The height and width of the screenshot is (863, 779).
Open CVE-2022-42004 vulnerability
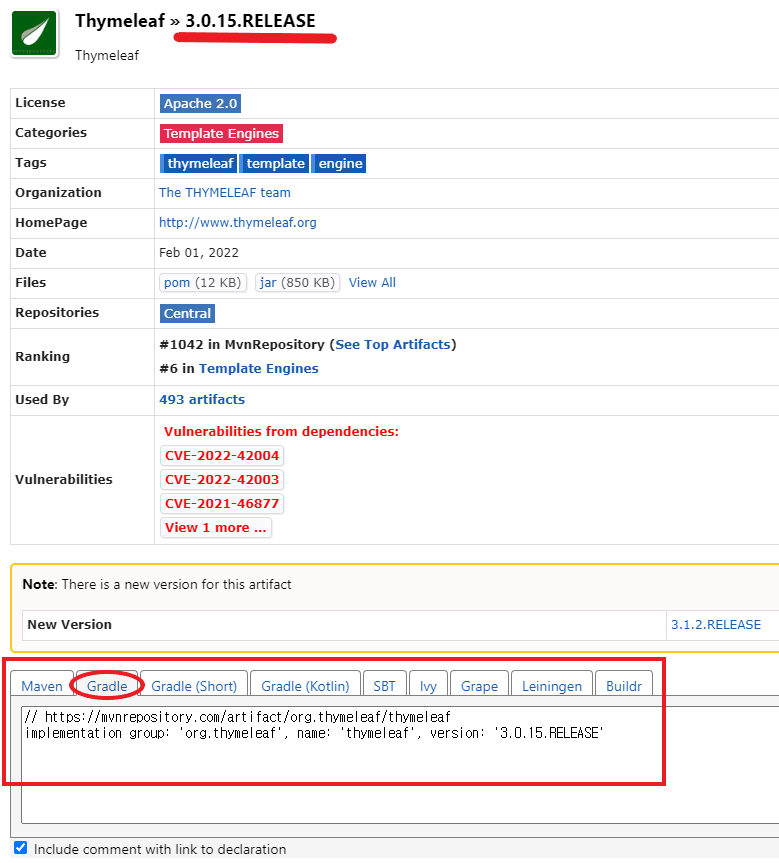coord(222,456)
